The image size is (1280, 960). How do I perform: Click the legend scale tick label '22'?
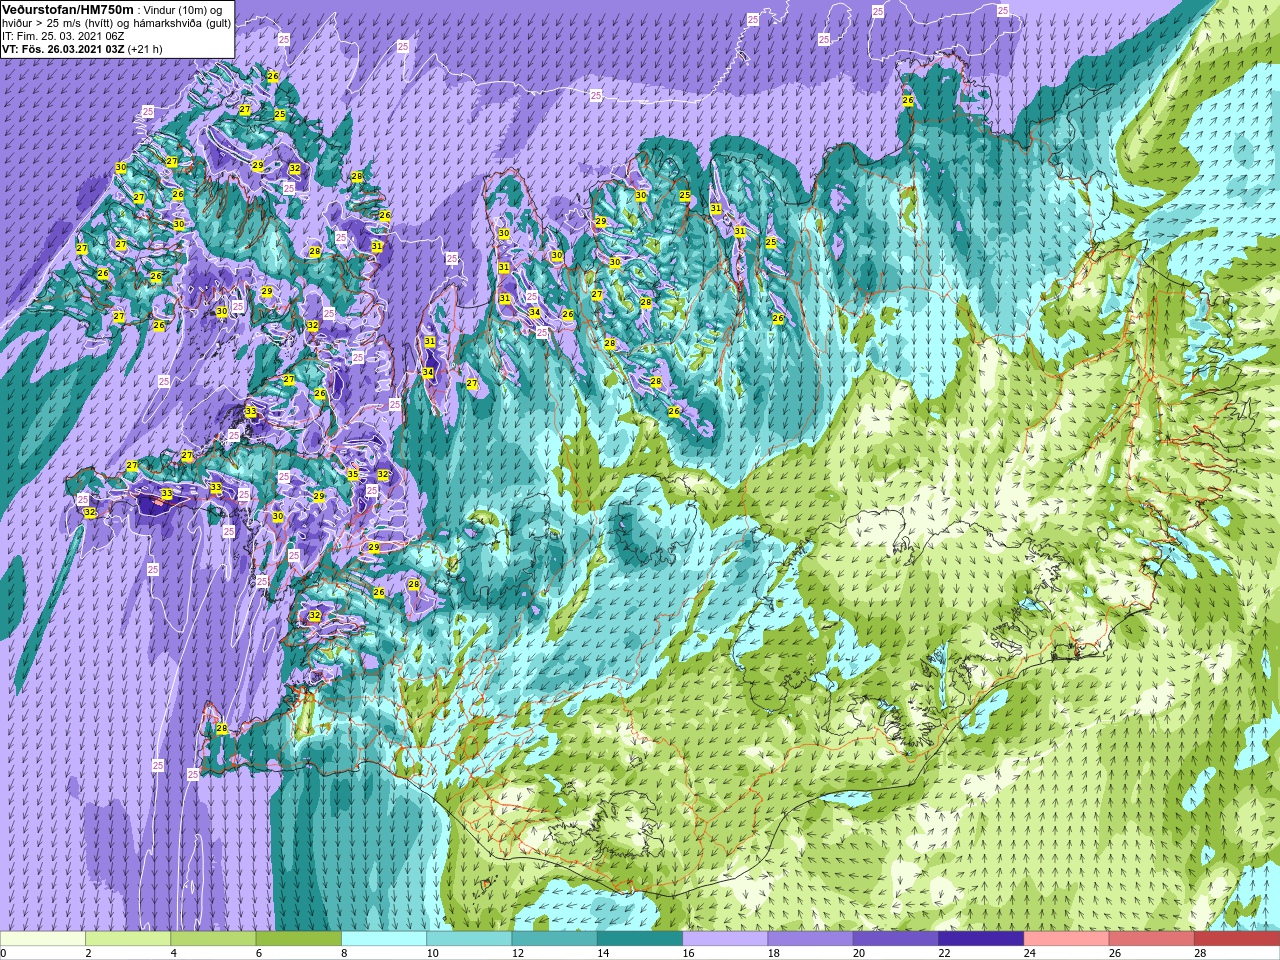pos(944,953)
